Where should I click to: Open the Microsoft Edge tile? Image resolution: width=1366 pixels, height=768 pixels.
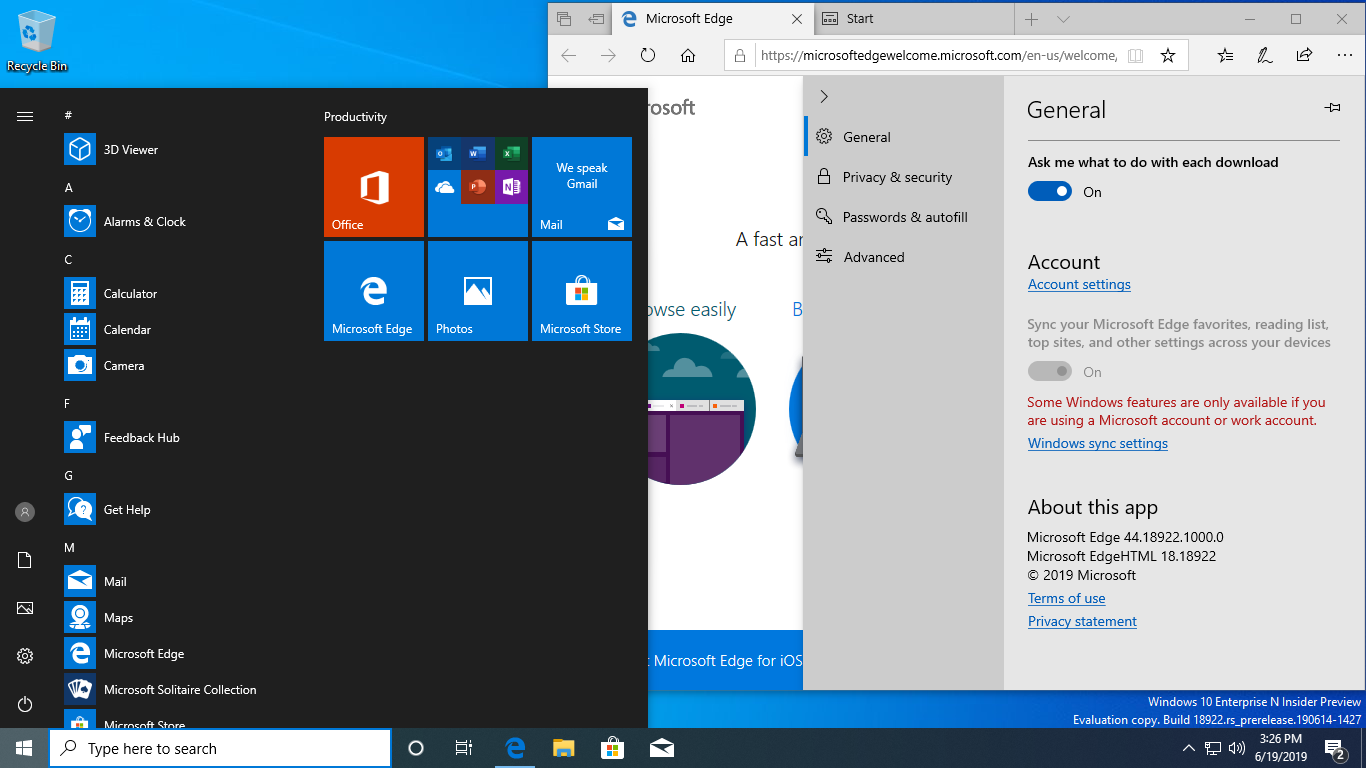(374, 291)
